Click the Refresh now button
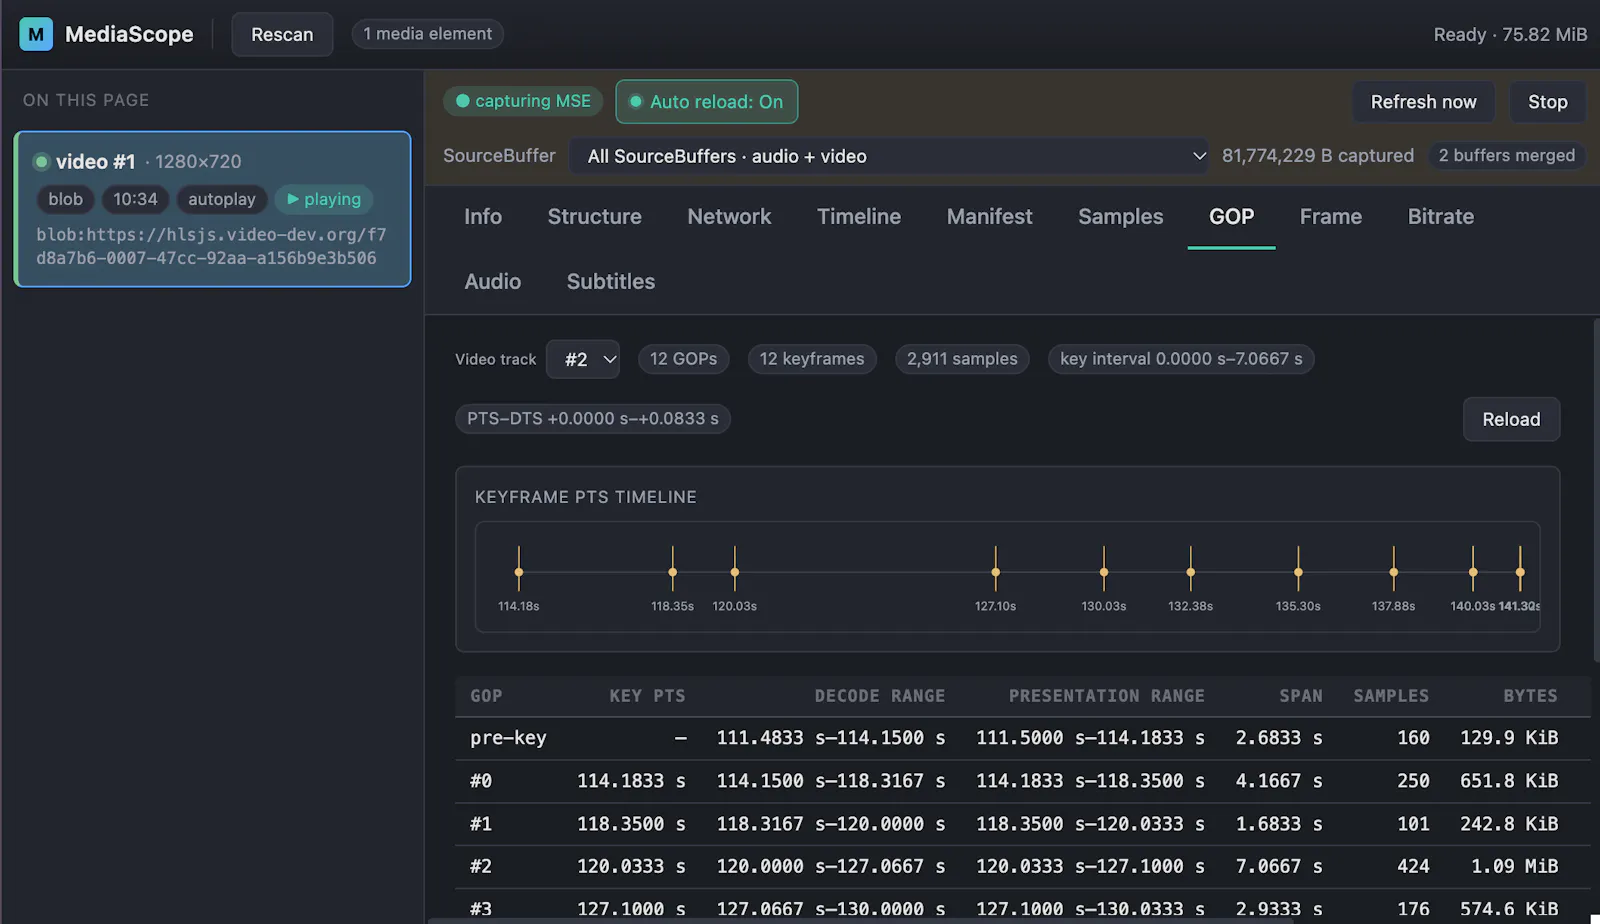The width and height of the screenshot is (1600, 924). pyautogui.click(x=1423, y=102)
